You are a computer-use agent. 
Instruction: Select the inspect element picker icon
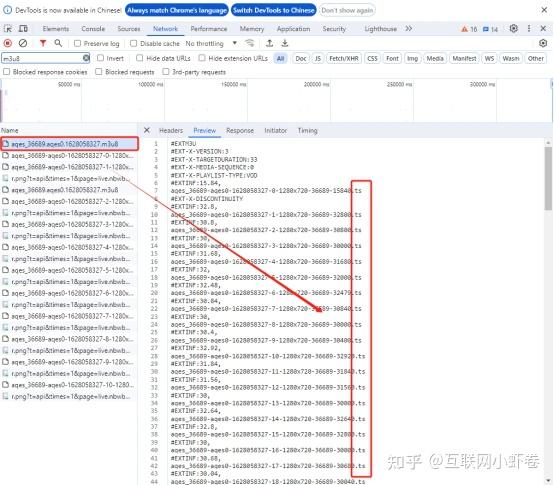pos(8,29)
